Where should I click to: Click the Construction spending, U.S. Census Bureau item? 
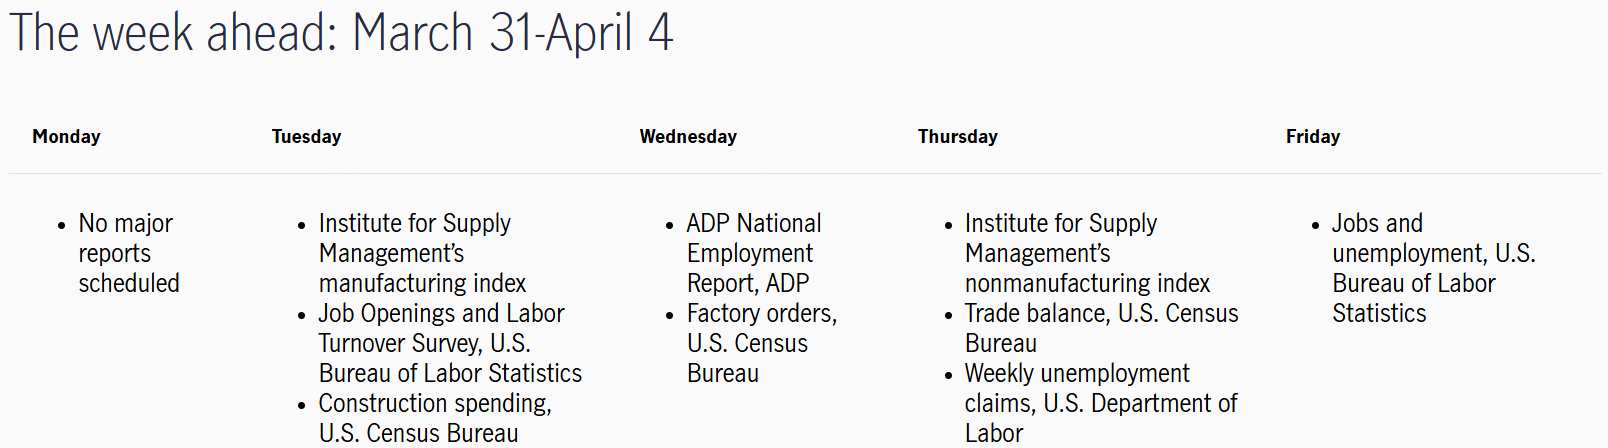tap(435, 418)
